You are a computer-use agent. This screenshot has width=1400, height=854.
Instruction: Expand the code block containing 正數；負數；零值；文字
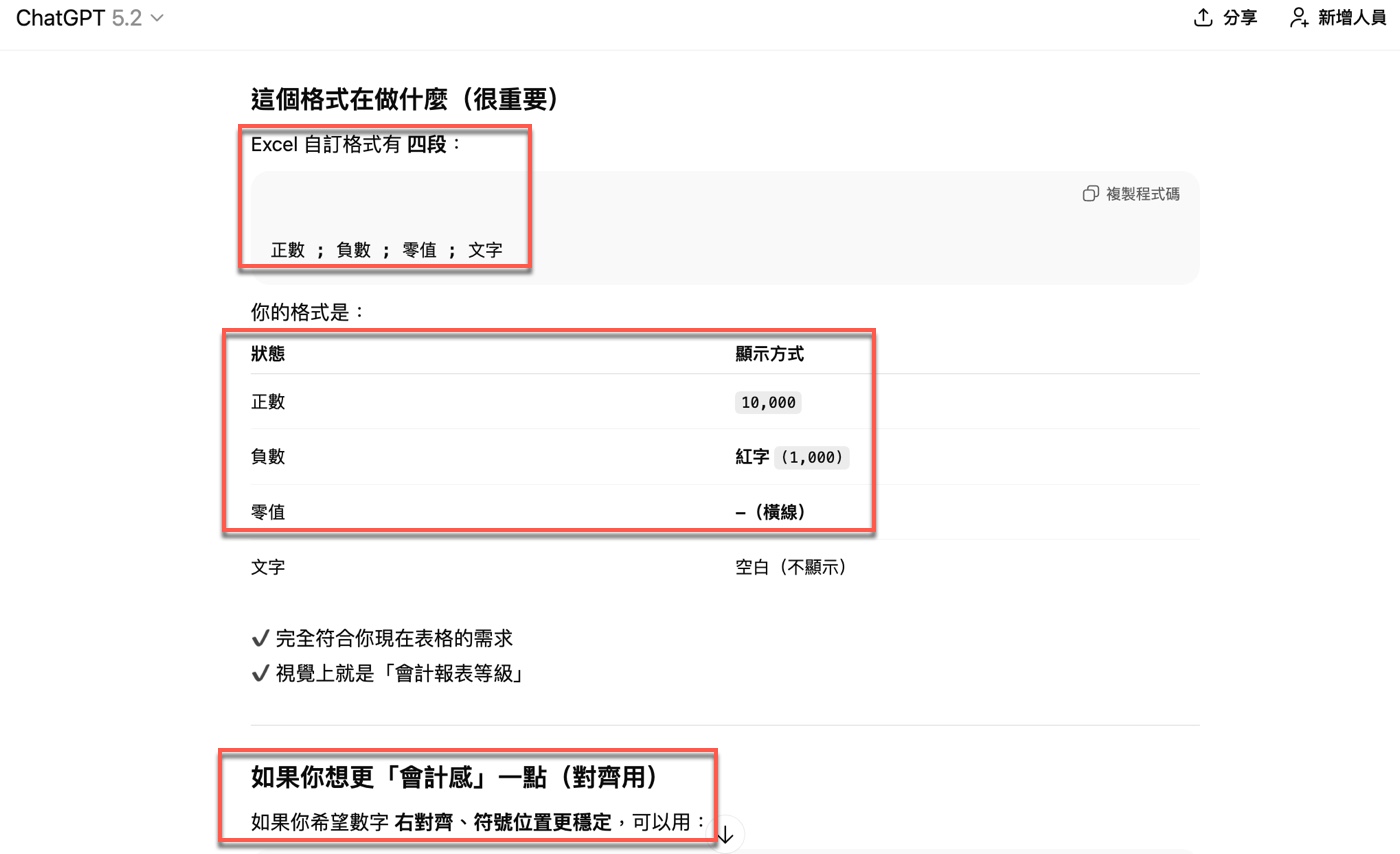click(379, 250)
